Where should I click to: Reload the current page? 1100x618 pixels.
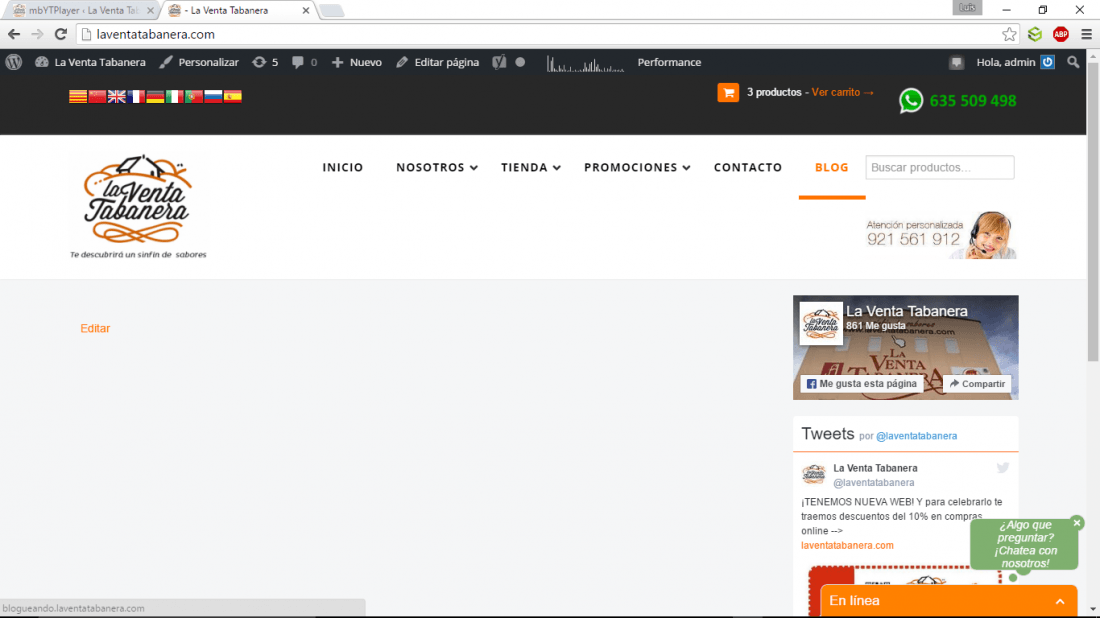(x=61, y=34)
